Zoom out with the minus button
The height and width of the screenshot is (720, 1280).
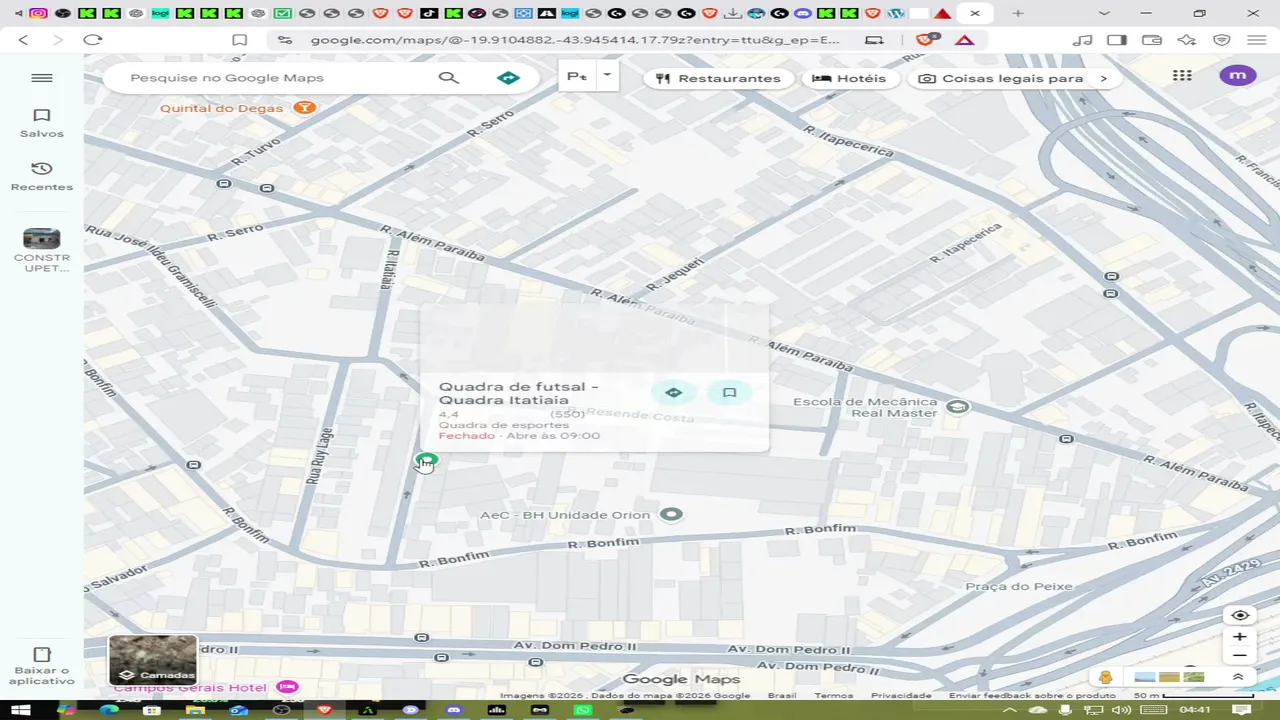click(1240, 656)
